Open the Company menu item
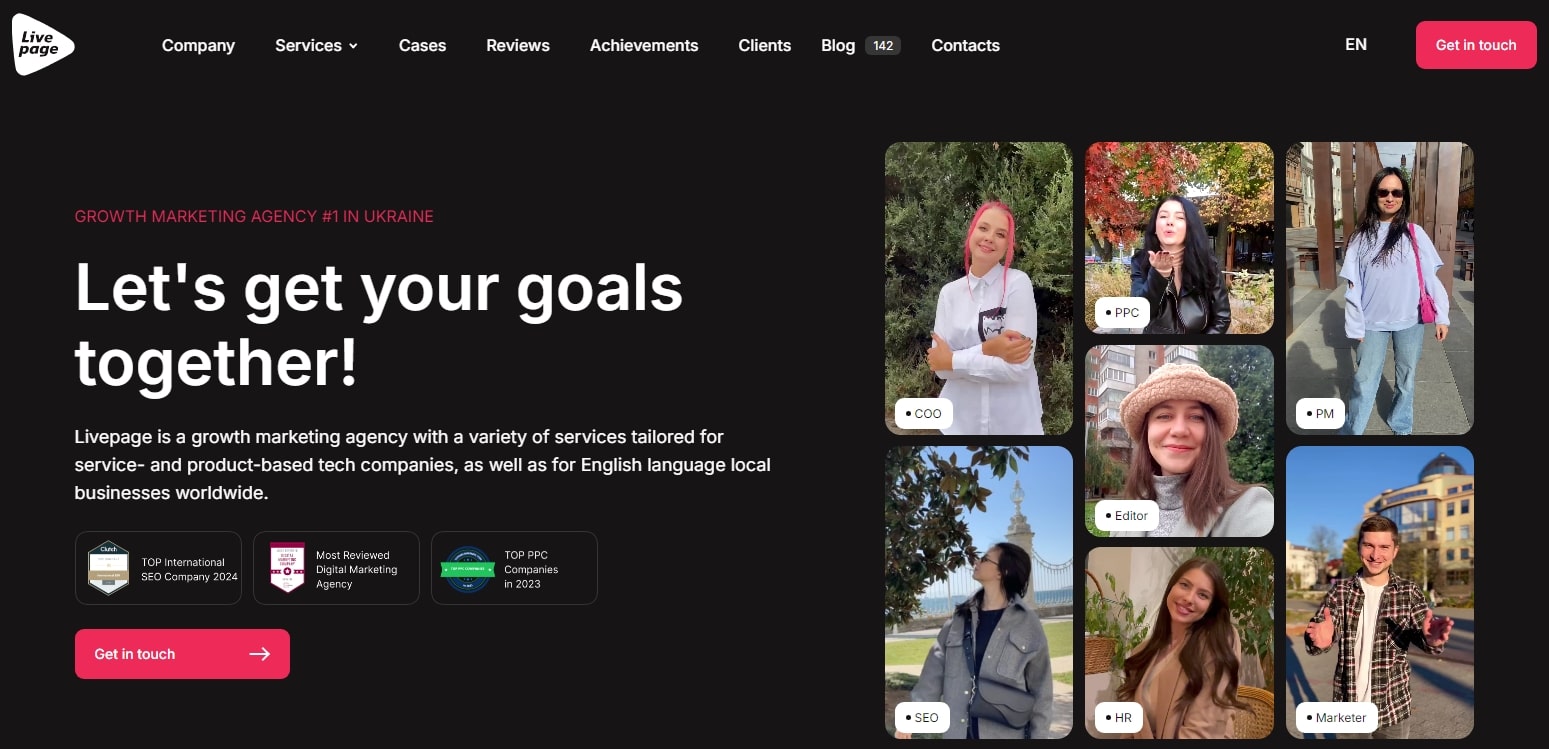This screenshot has height=749, width=1549. [x=198, y=45]
